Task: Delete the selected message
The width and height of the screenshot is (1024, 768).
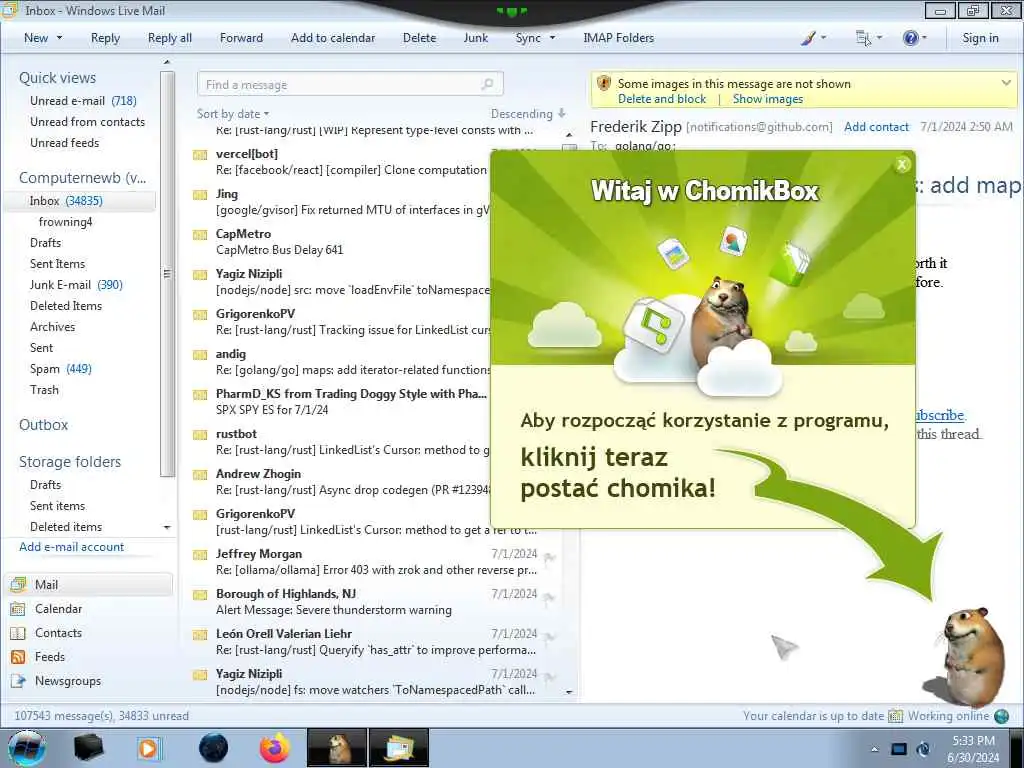Action: coord(419,38)
